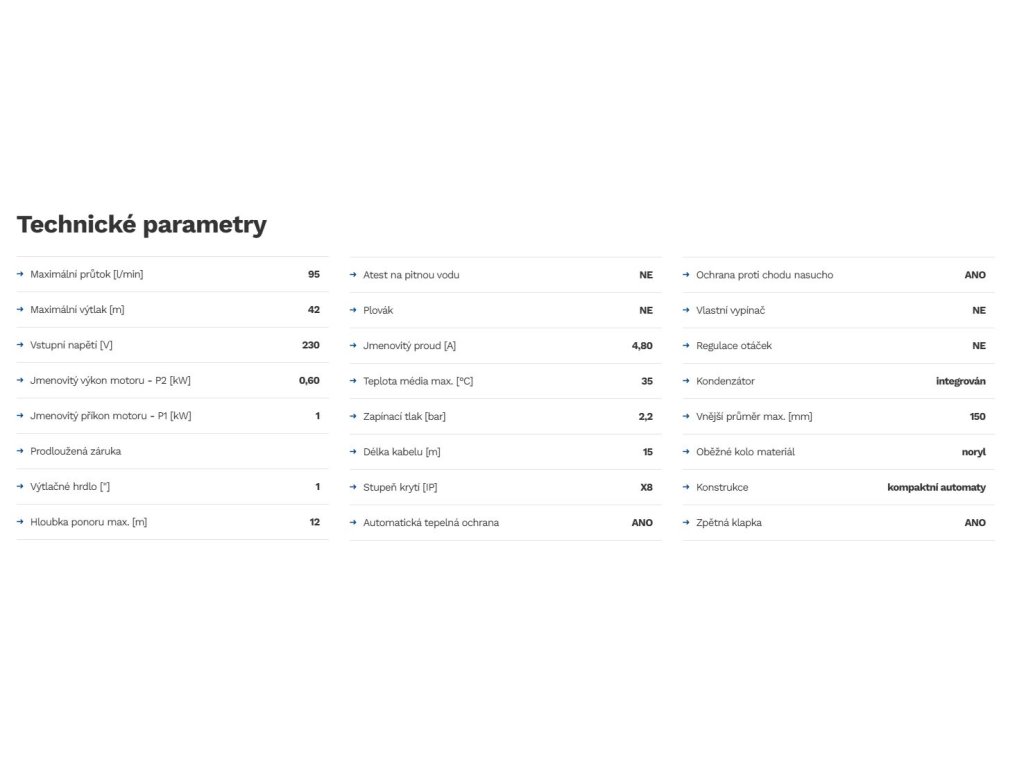
Task: Click arrow icon beside Zpětná klapka
Action: click(686, 523)
